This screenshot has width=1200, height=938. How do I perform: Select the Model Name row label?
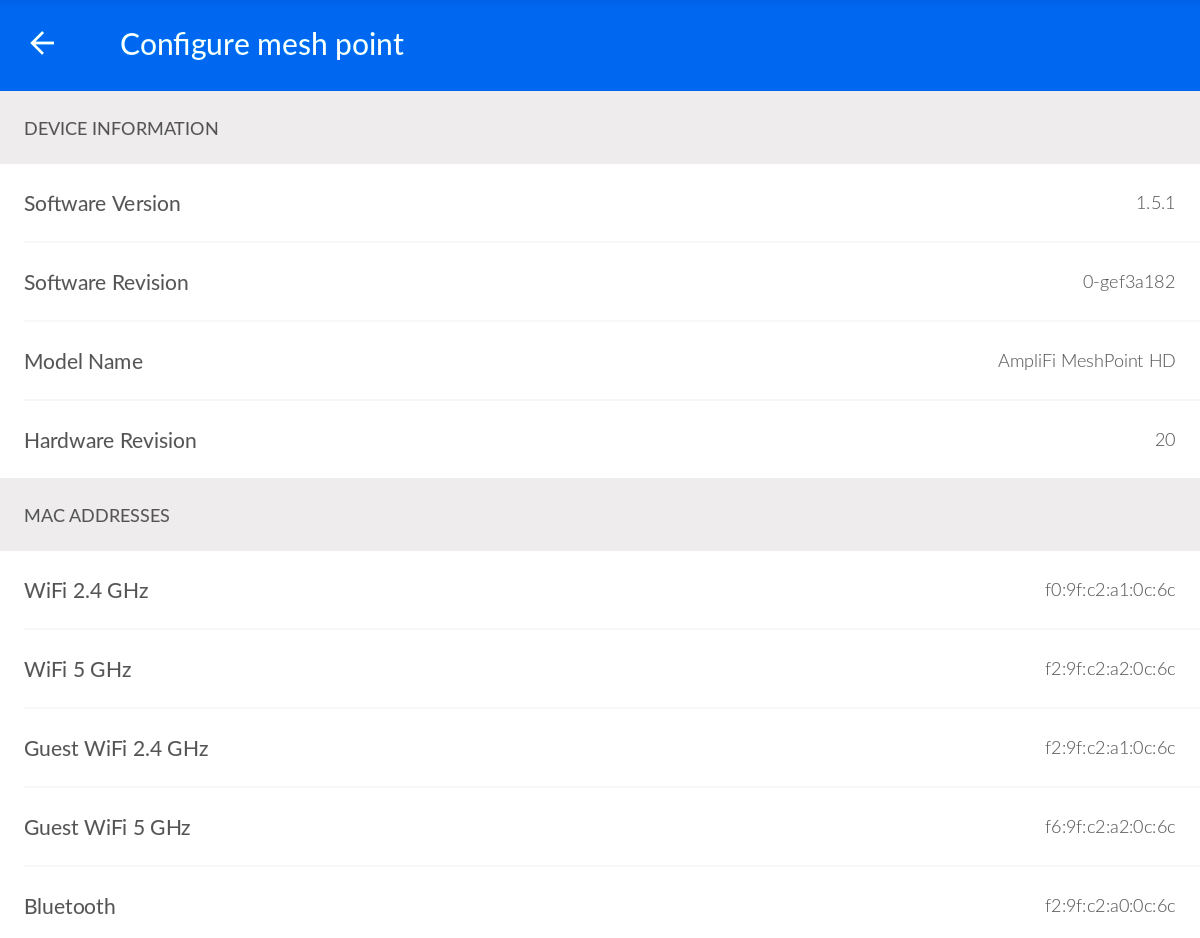coord(83,361)
